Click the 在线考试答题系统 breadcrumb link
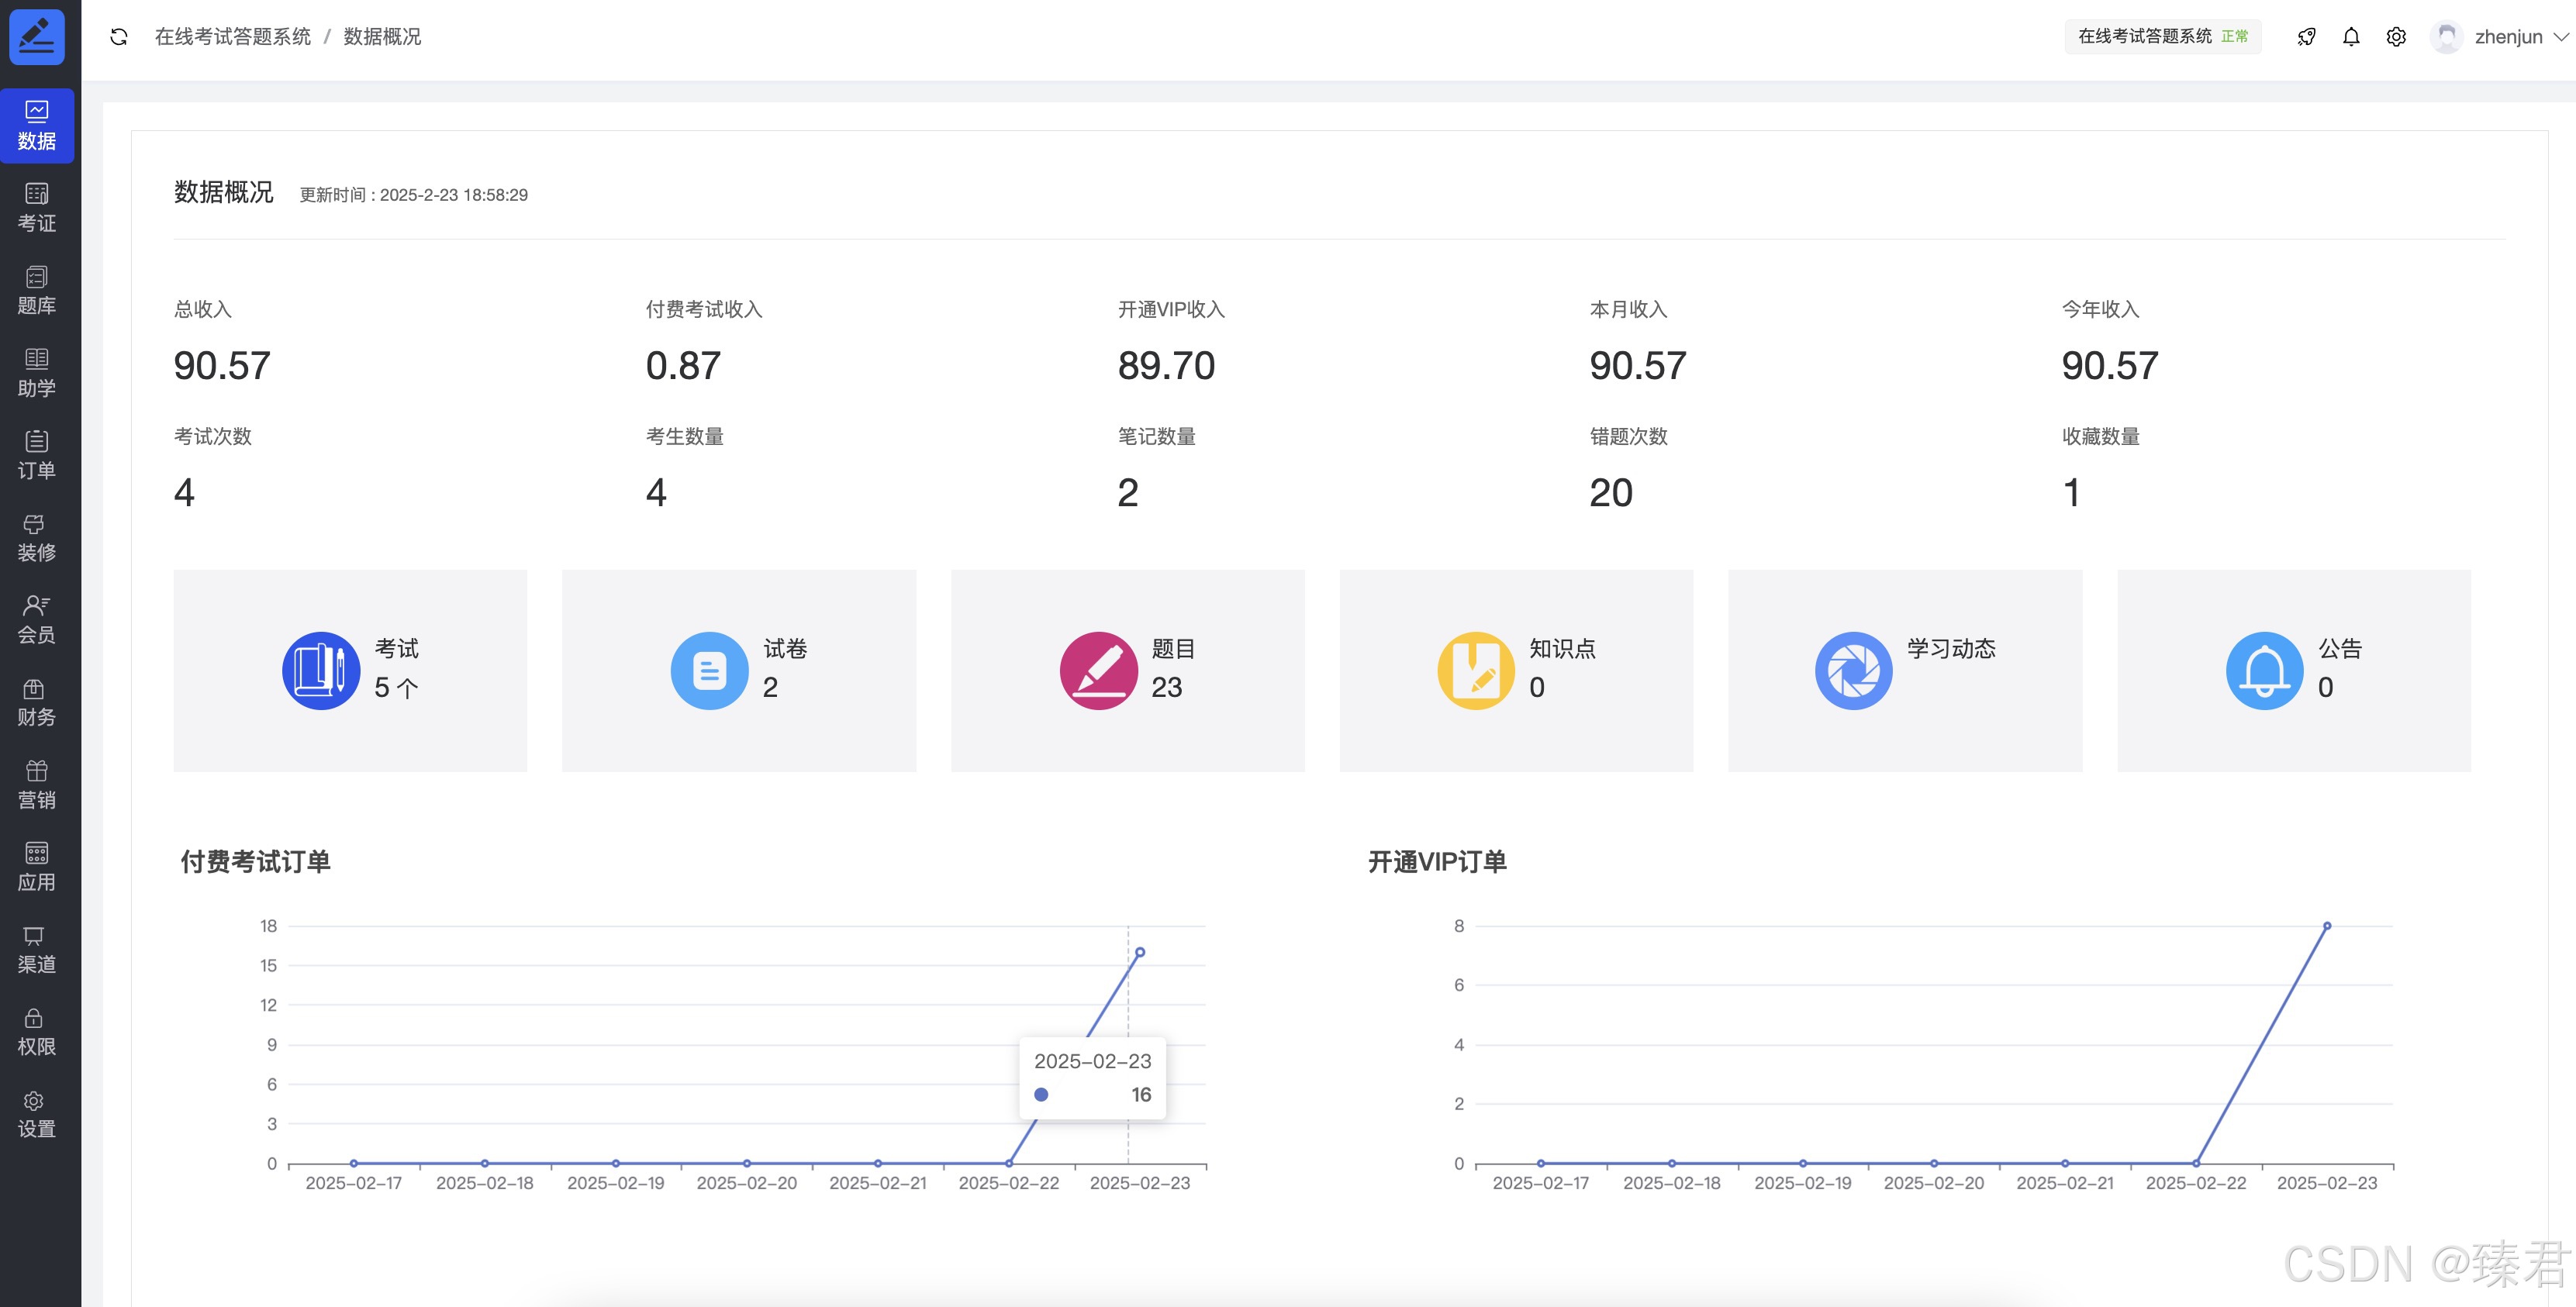This screenshot has width=2576, height=1307. (232, 37)
